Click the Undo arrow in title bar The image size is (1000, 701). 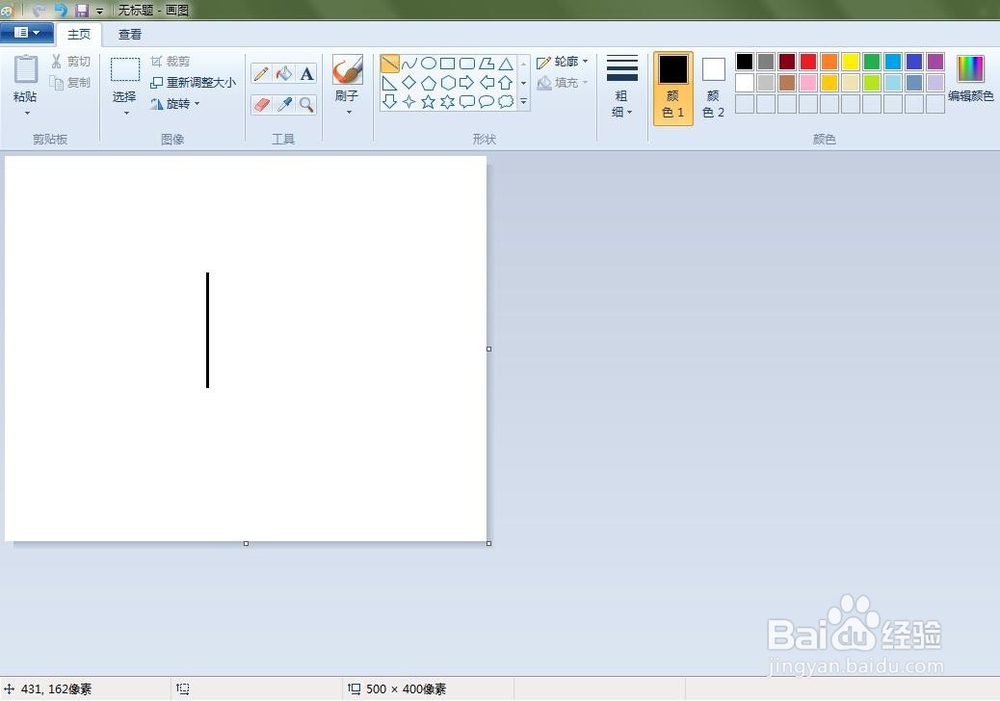pos(60,10)
